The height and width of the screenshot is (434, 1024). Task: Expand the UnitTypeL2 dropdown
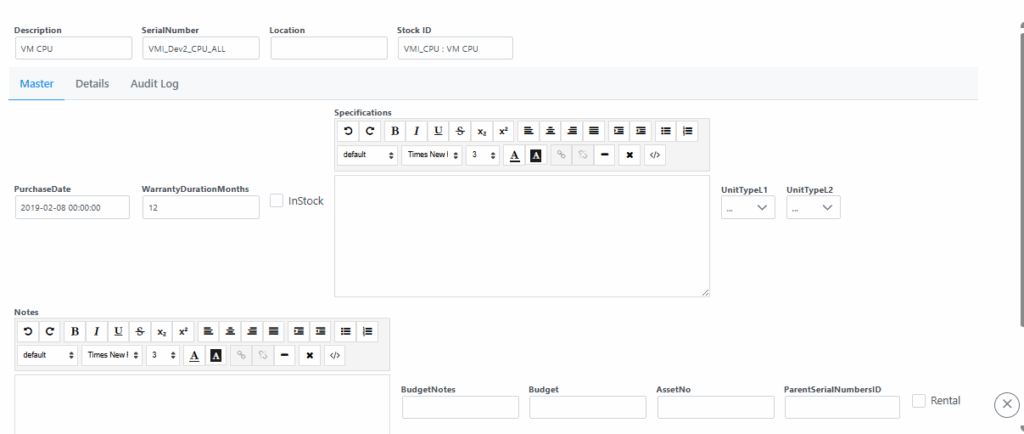tap(813, 207)
